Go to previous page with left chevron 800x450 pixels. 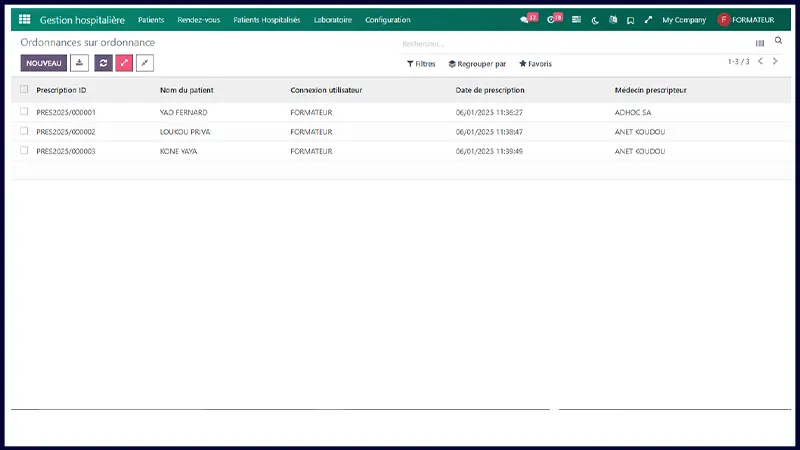[760, 61]
